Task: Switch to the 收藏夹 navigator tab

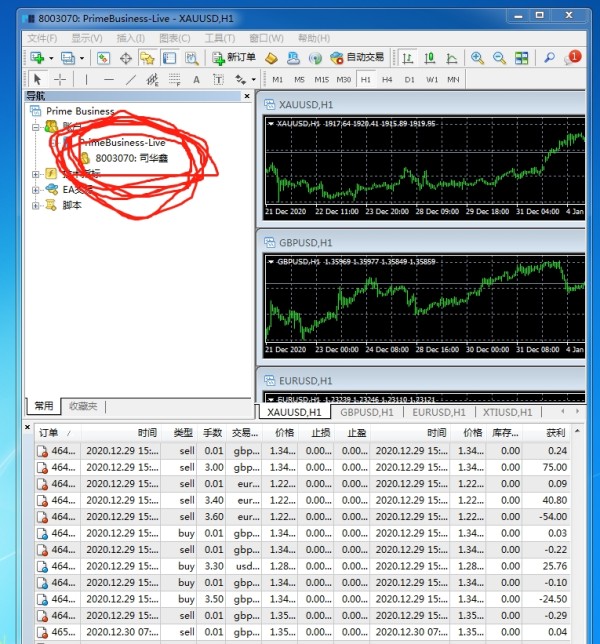Action: point(83,406)
